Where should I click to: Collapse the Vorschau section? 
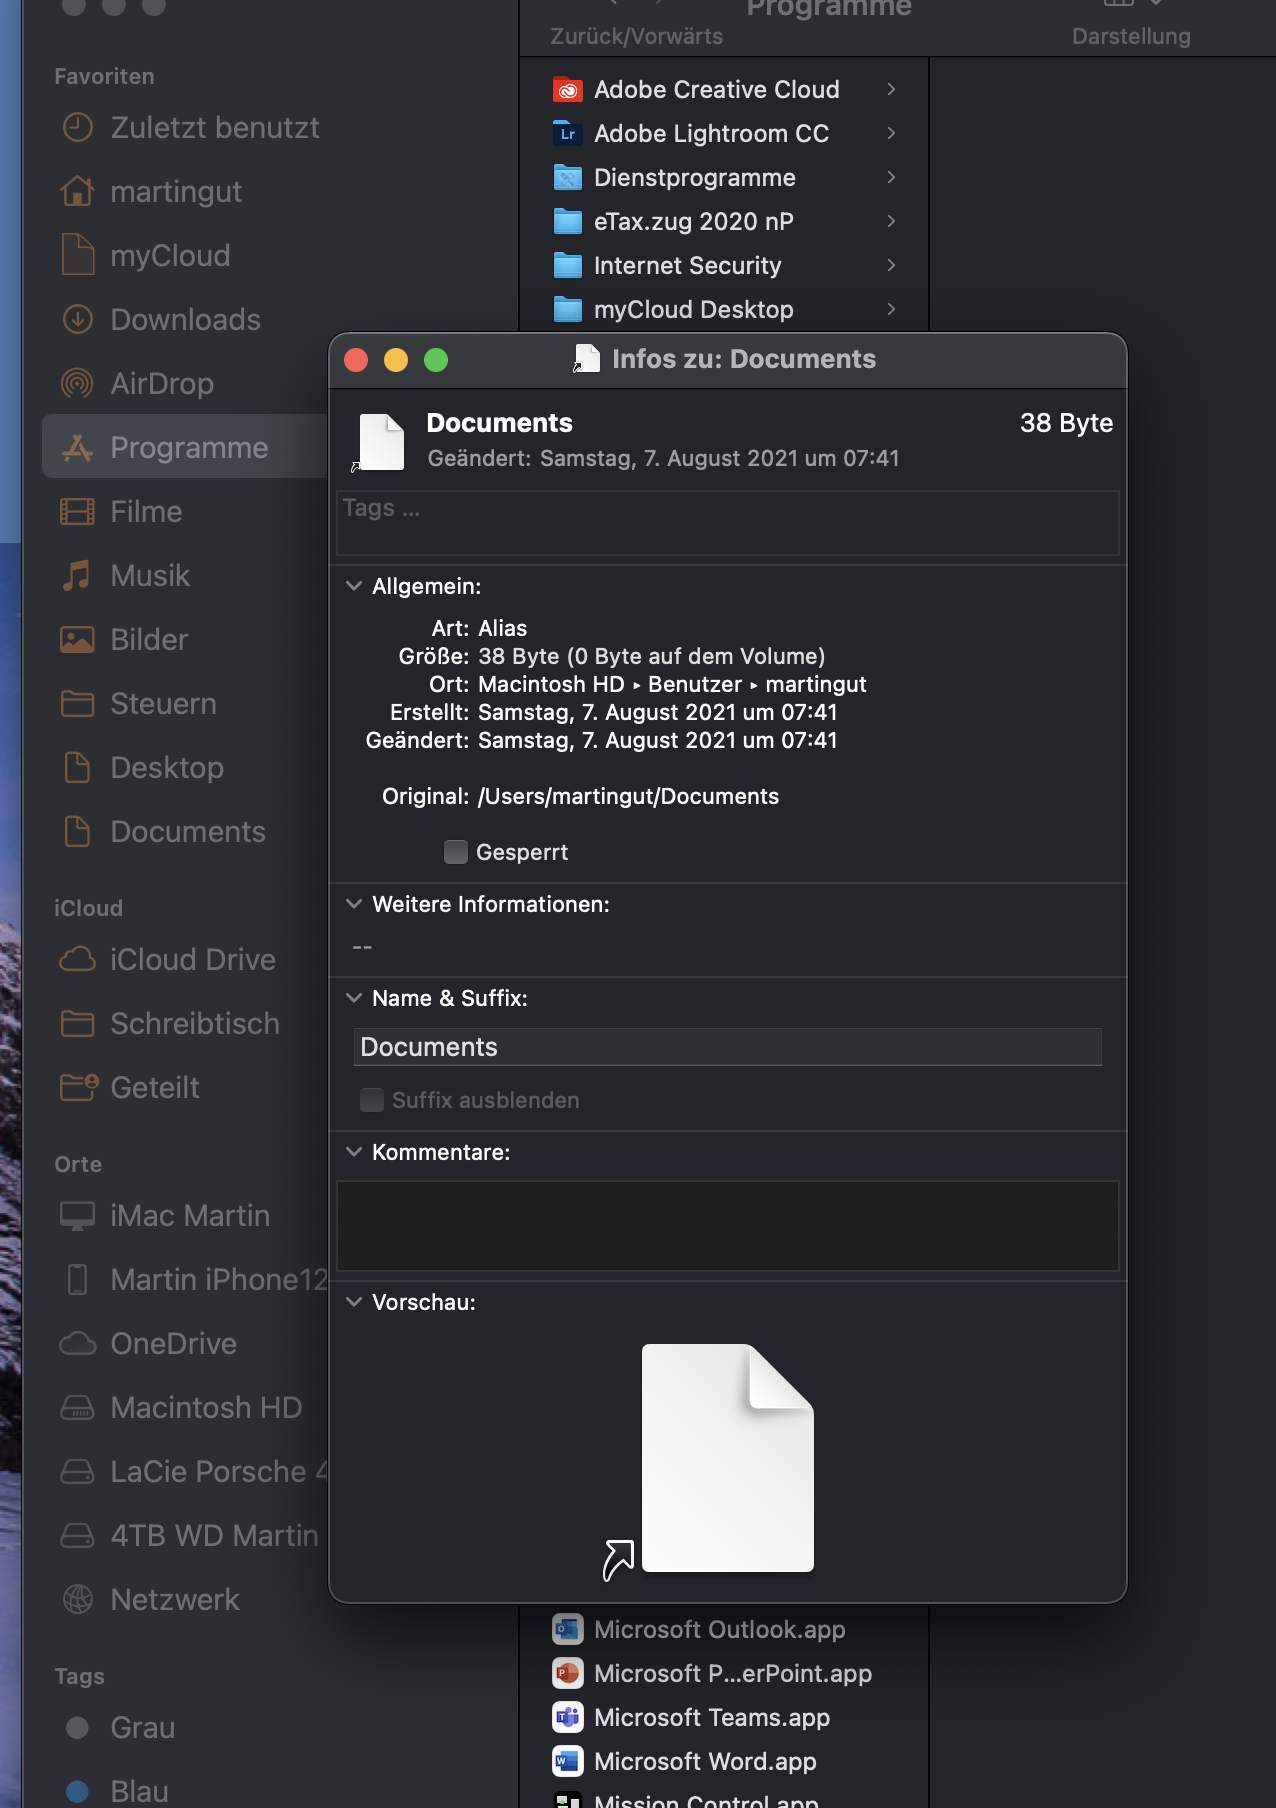coord(353,1302)
